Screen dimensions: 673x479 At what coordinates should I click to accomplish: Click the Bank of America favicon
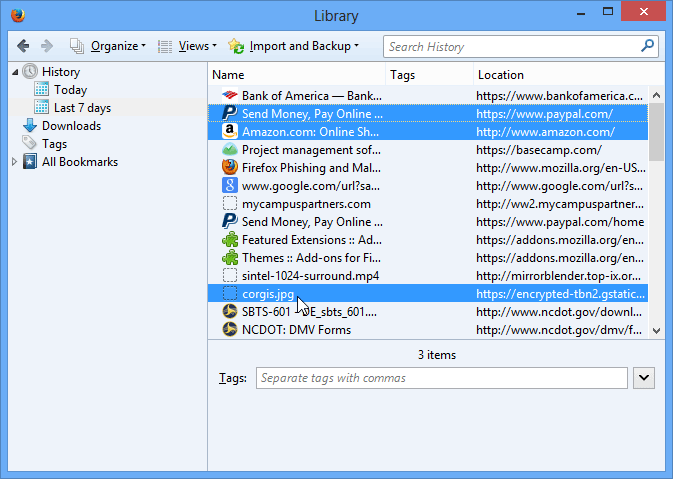pos(230,95)
